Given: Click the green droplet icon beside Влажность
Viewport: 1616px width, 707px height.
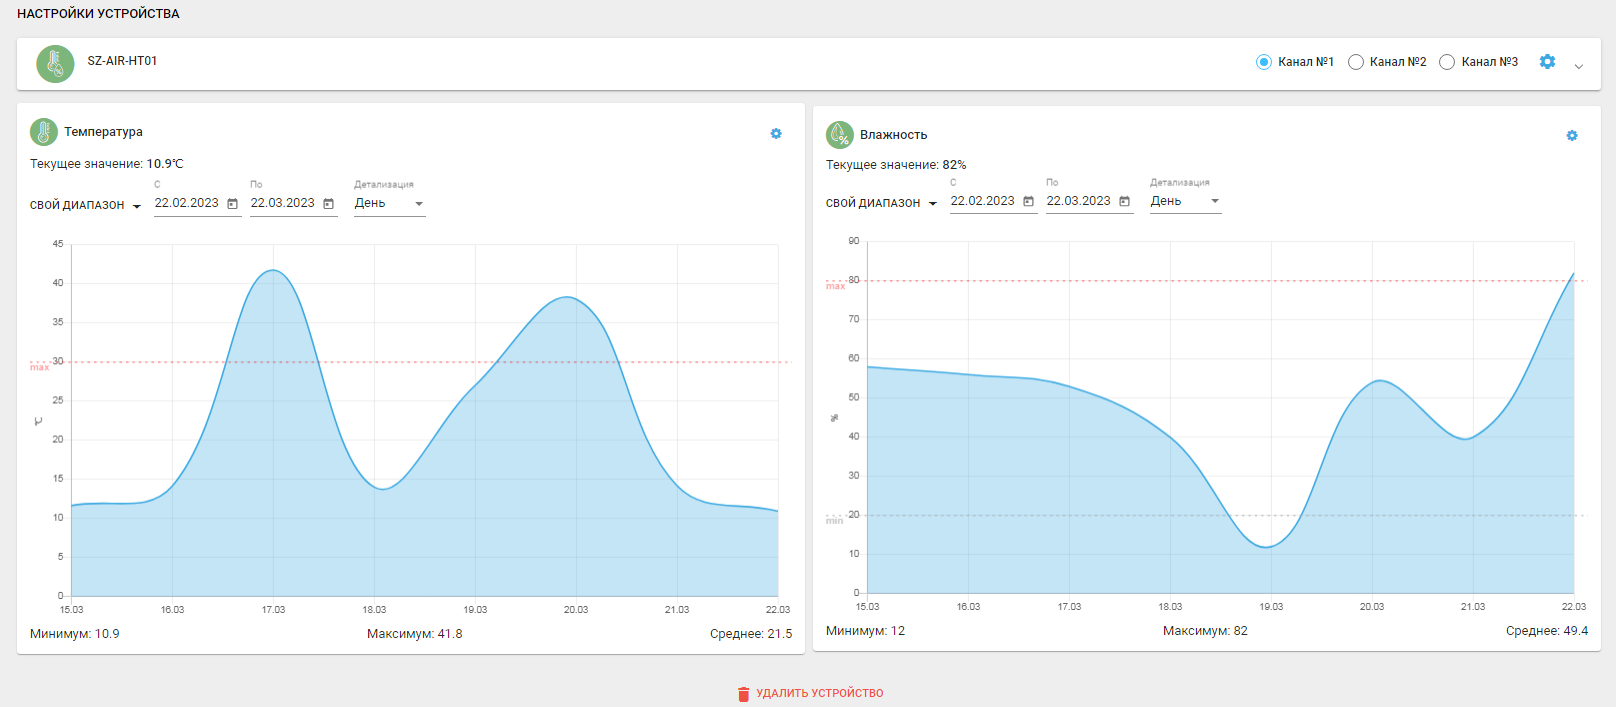Looking at the screenshot, I should [x=840, y=134].
